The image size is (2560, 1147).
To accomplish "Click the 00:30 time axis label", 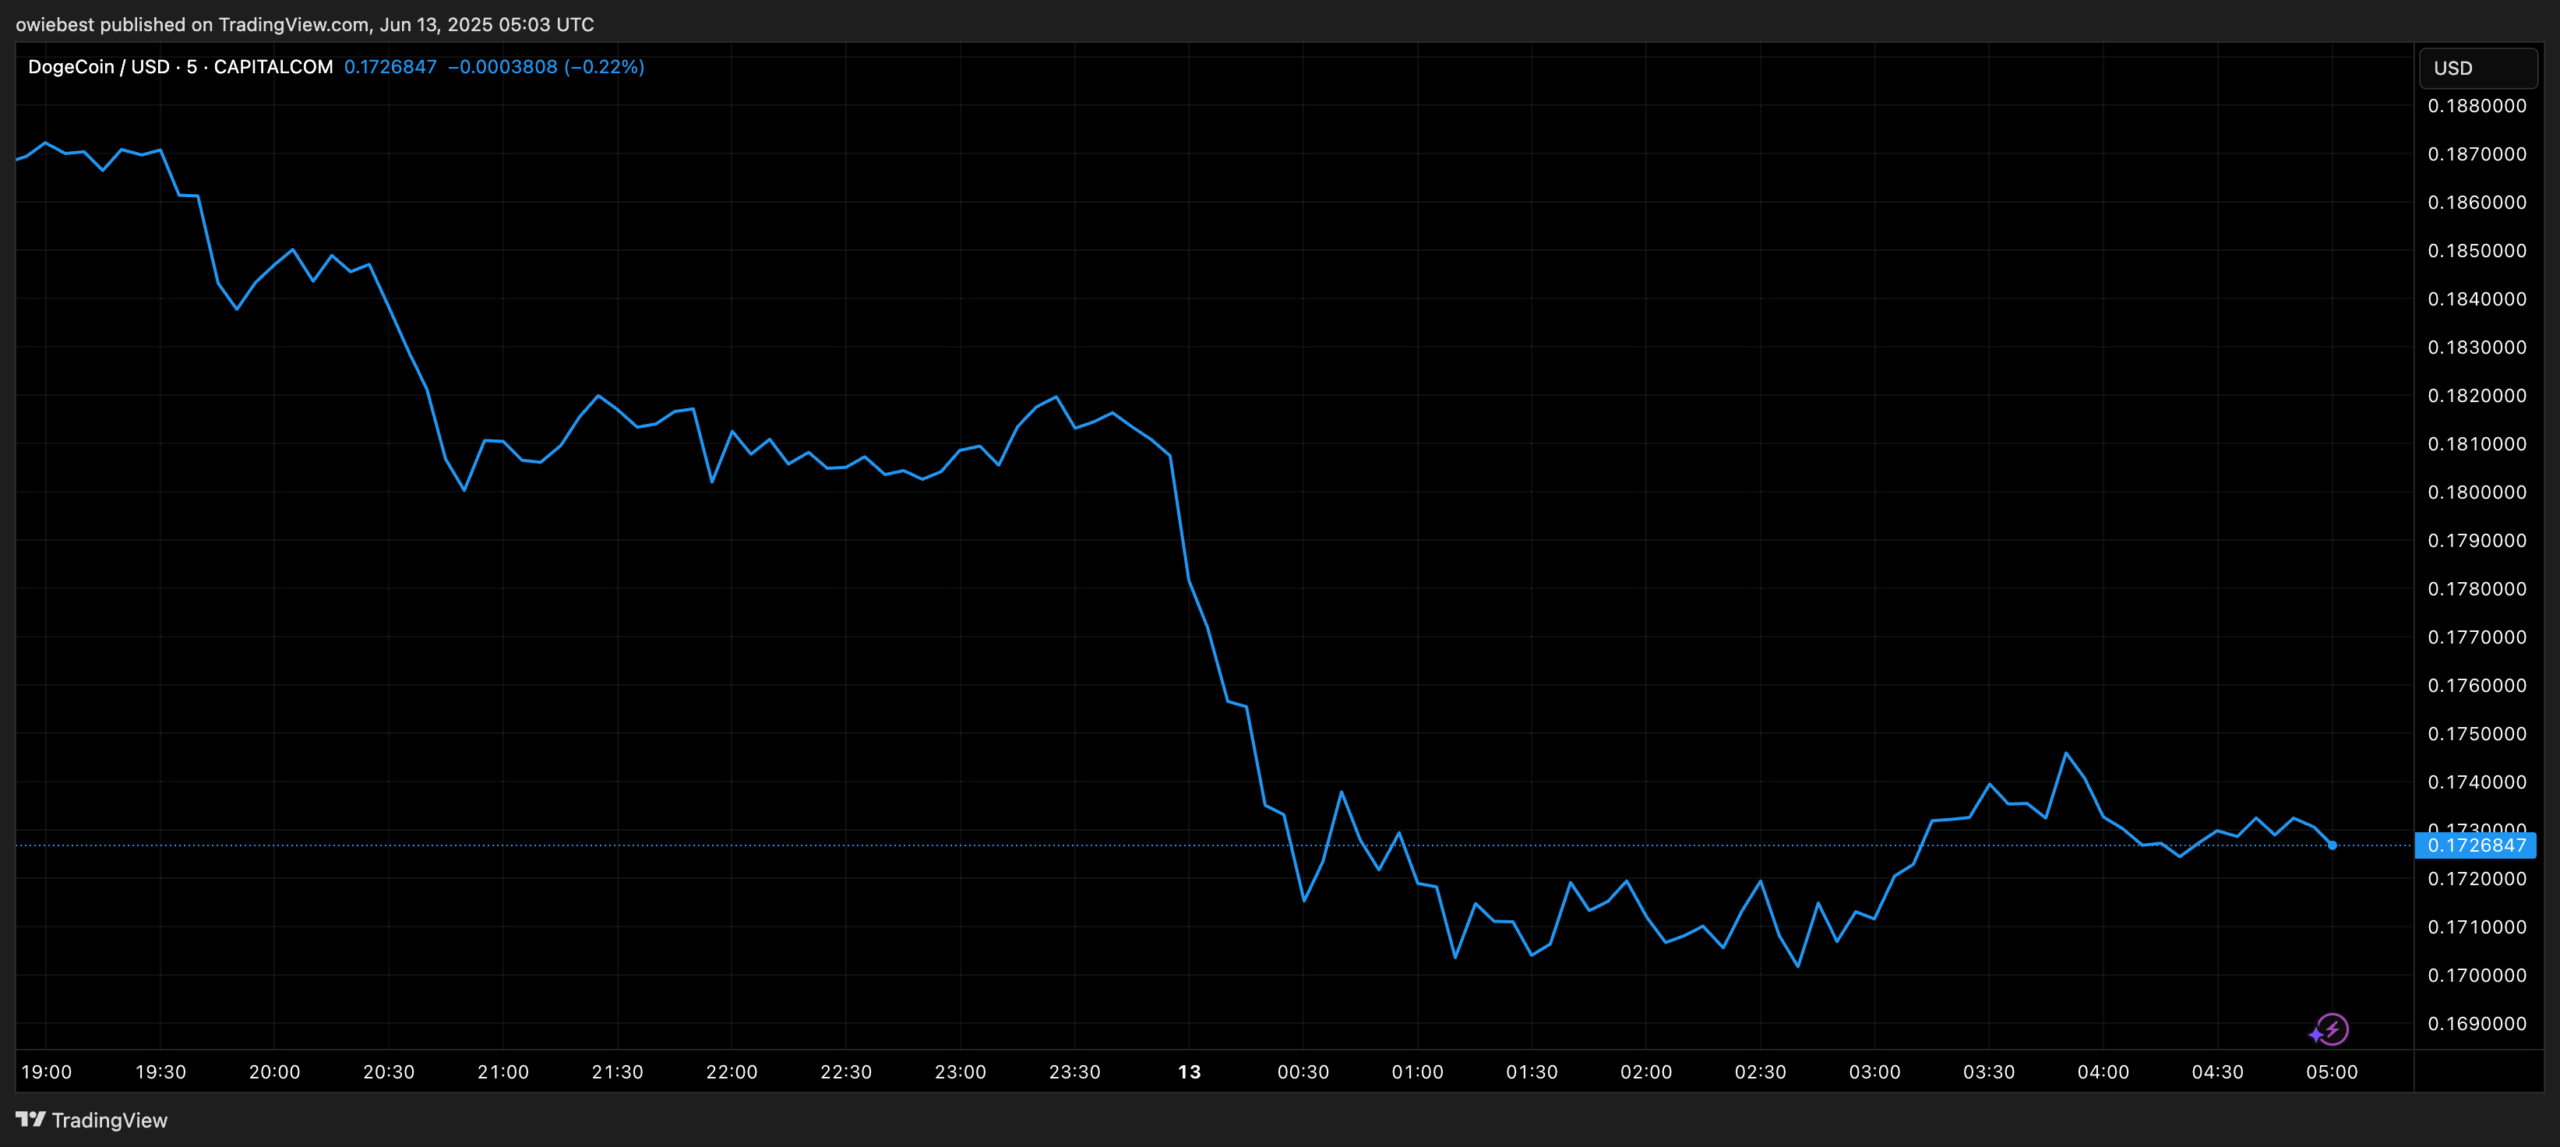I will [1303, 1072].
